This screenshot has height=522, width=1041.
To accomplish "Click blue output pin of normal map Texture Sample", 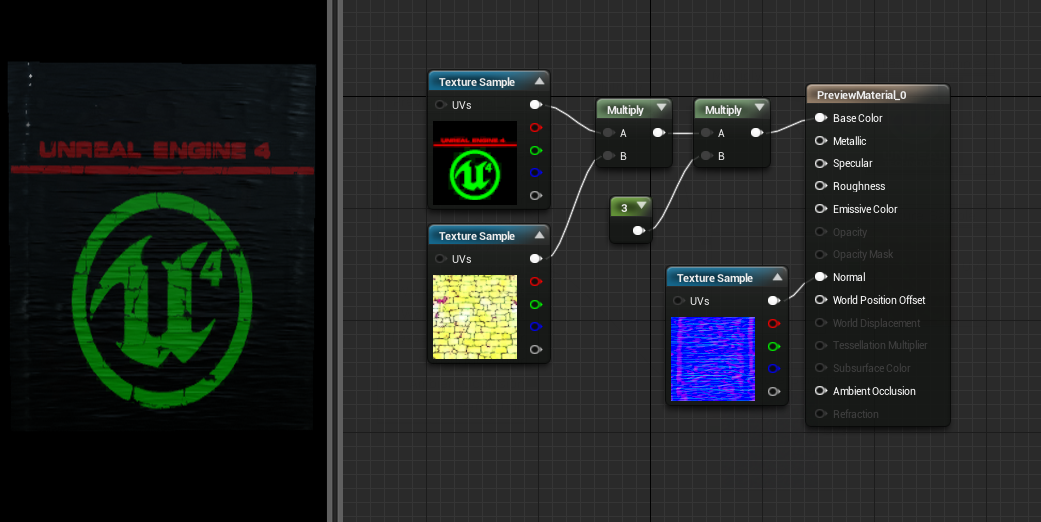I will 773,369.
